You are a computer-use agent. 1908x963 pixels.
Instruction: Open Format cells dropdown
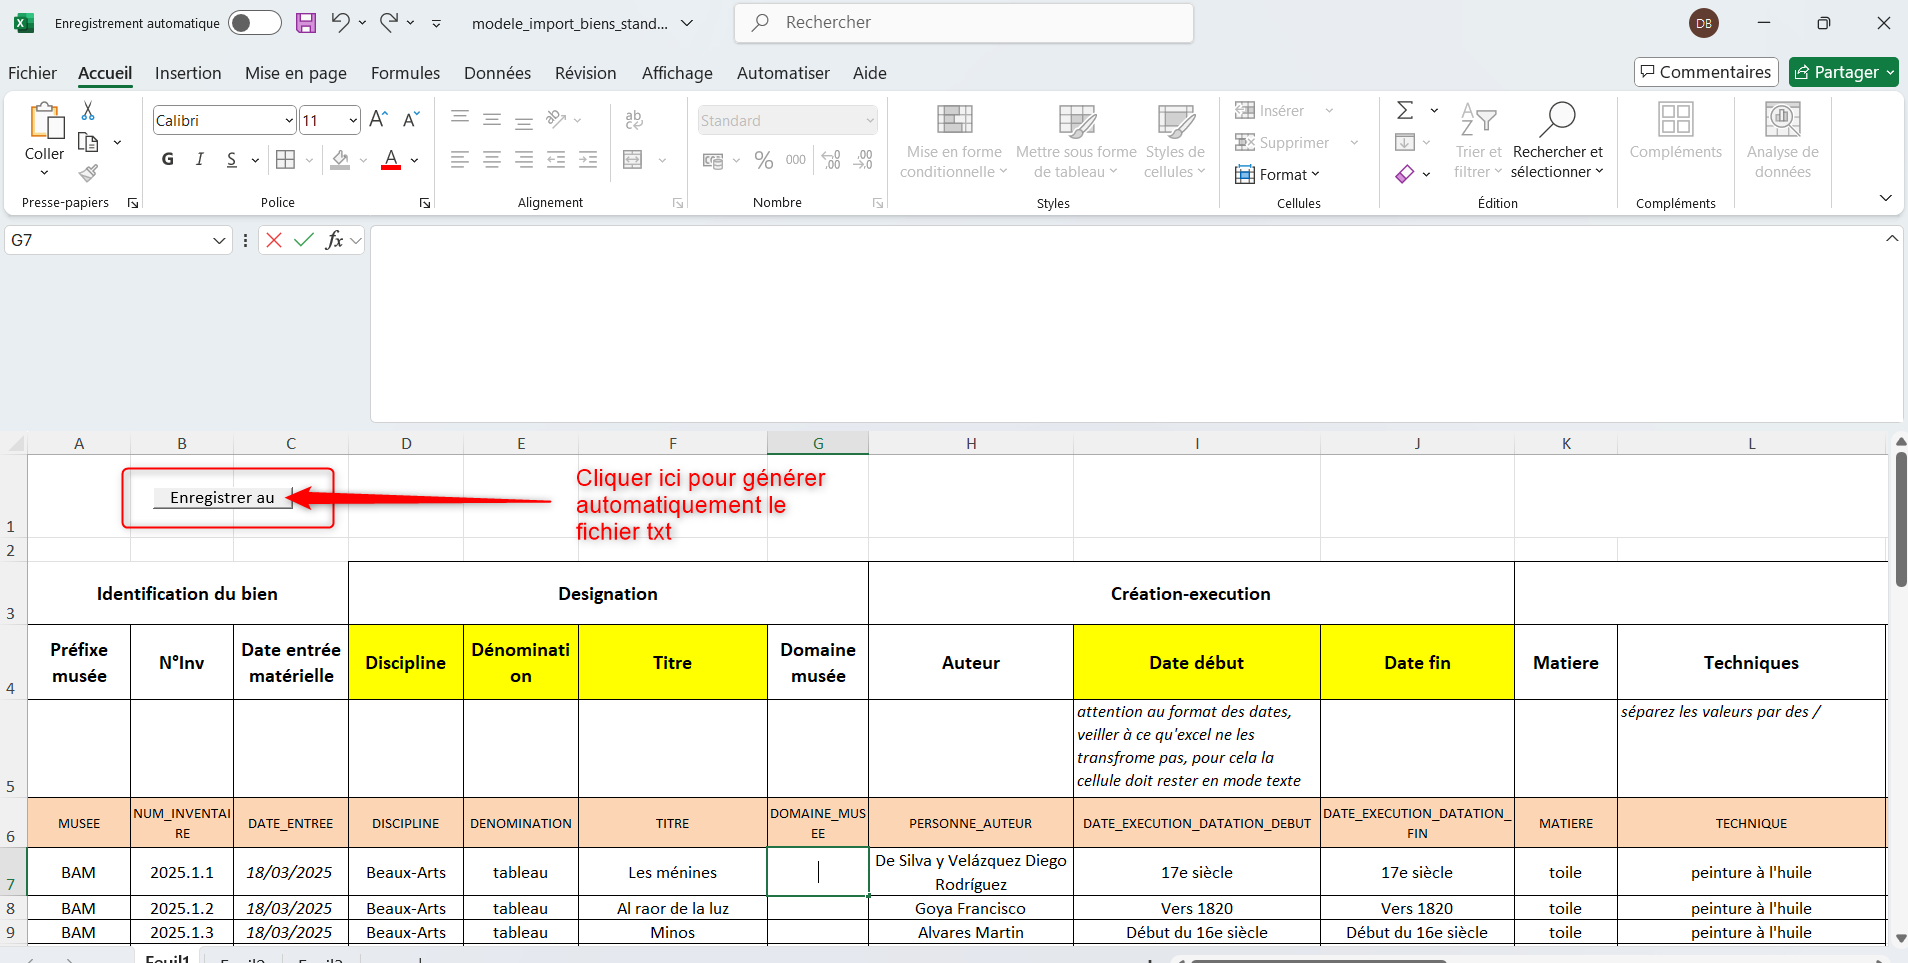(x=1278, y=174)
